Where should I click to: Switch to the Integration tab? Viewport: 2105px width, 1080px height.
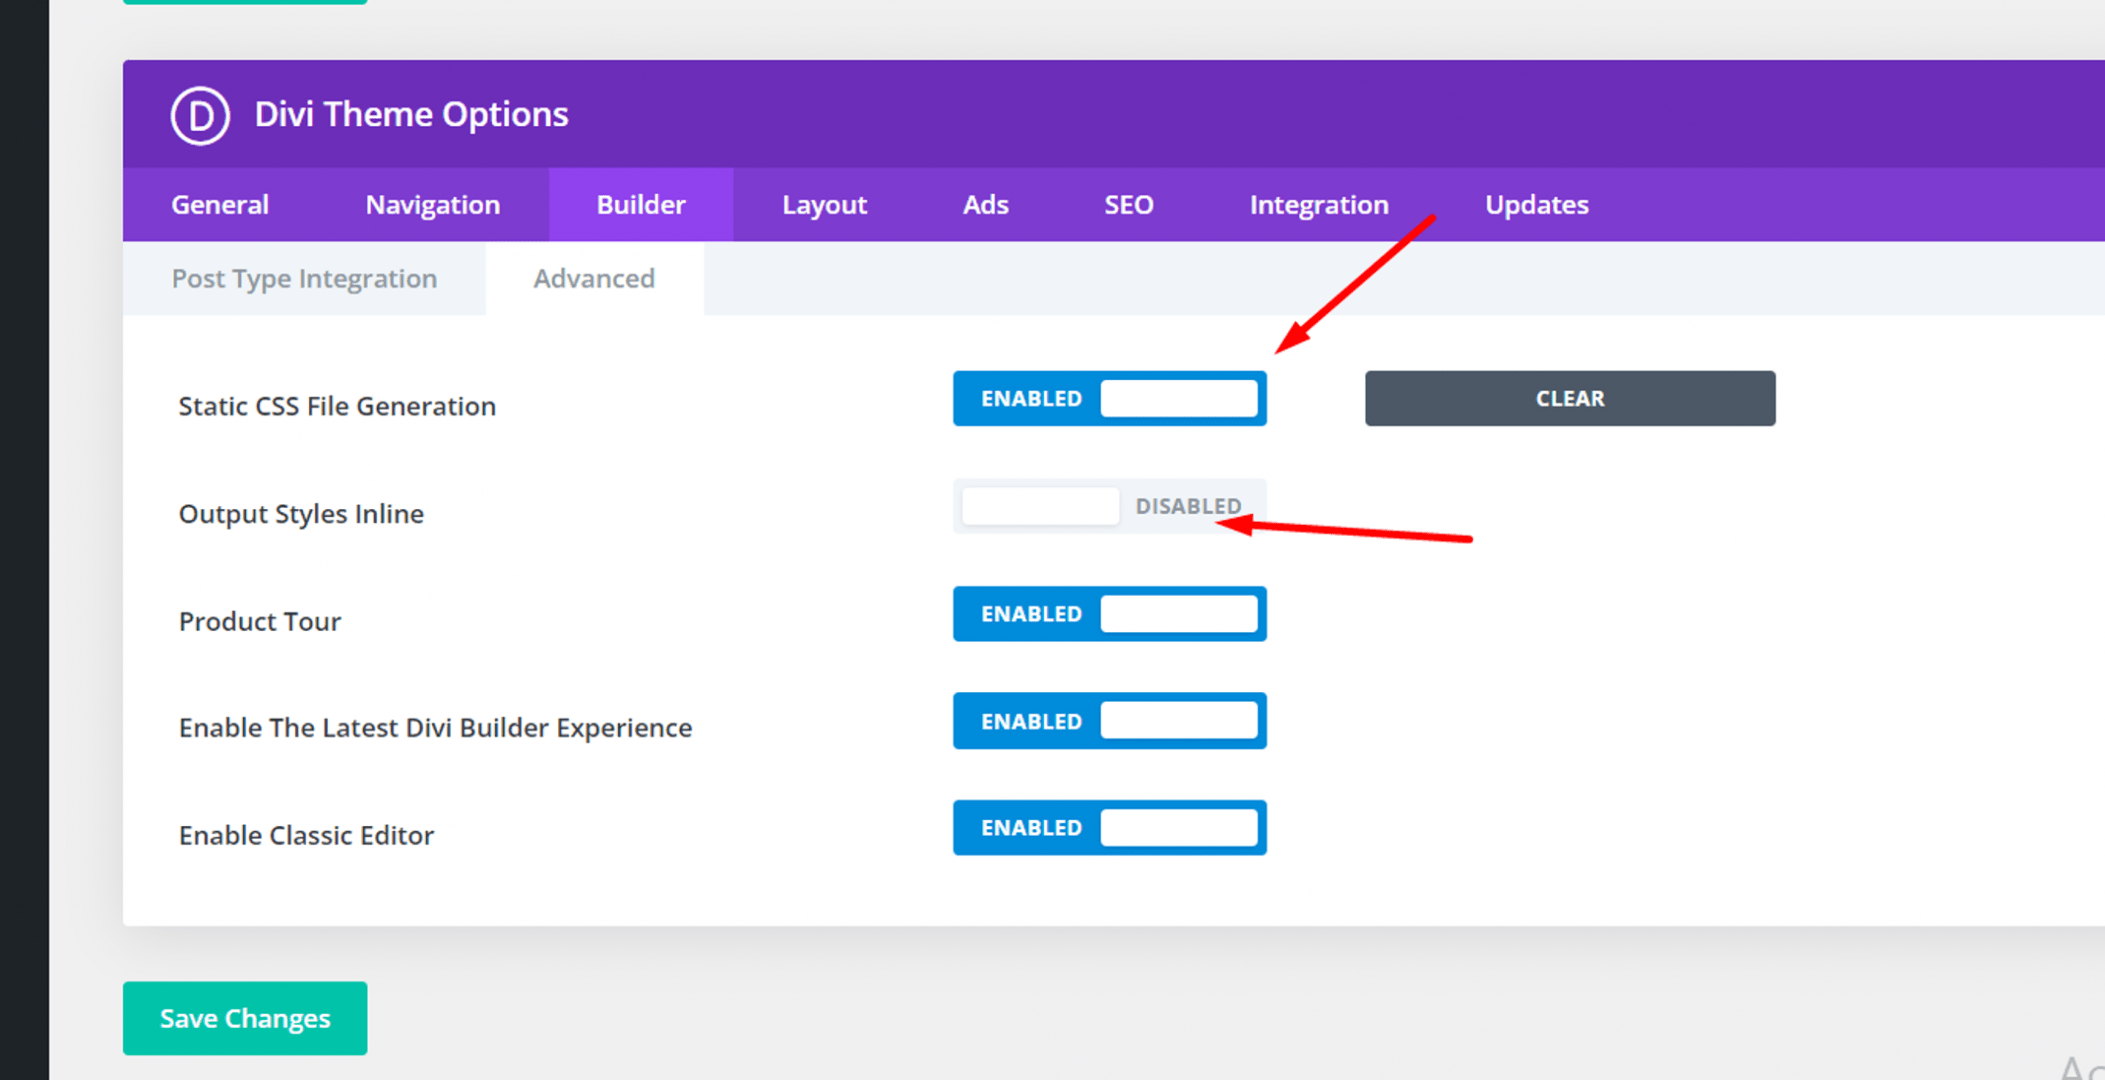click(1319, 205)
